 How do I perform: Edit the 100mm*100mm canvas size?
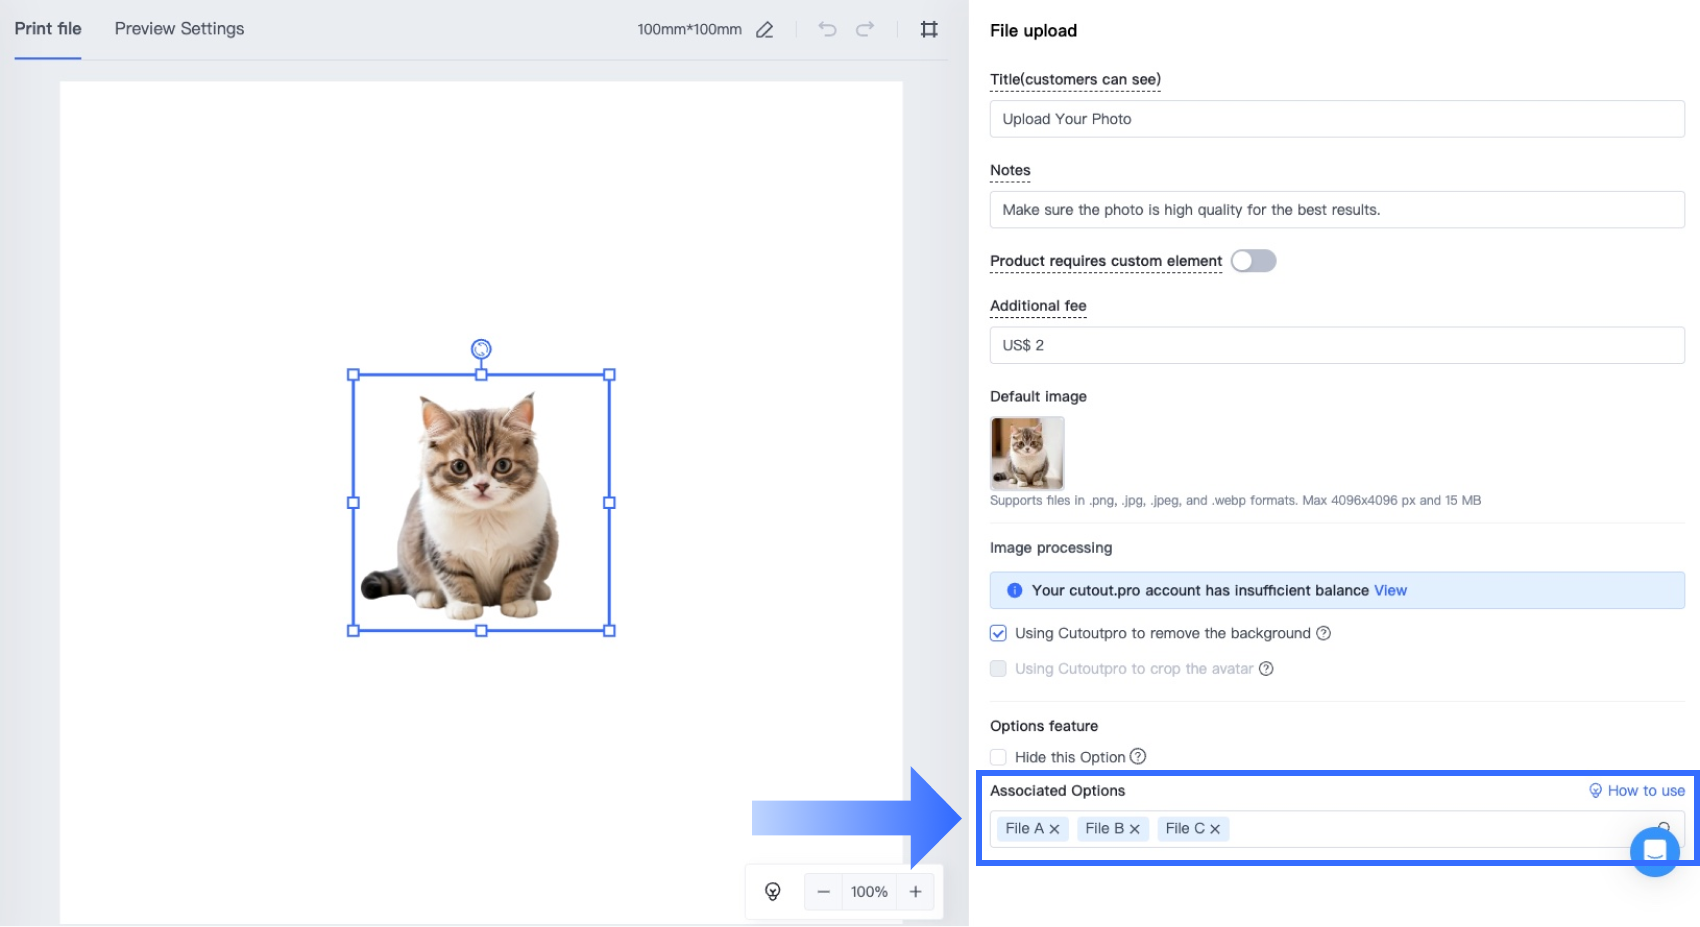coord(765,30)
